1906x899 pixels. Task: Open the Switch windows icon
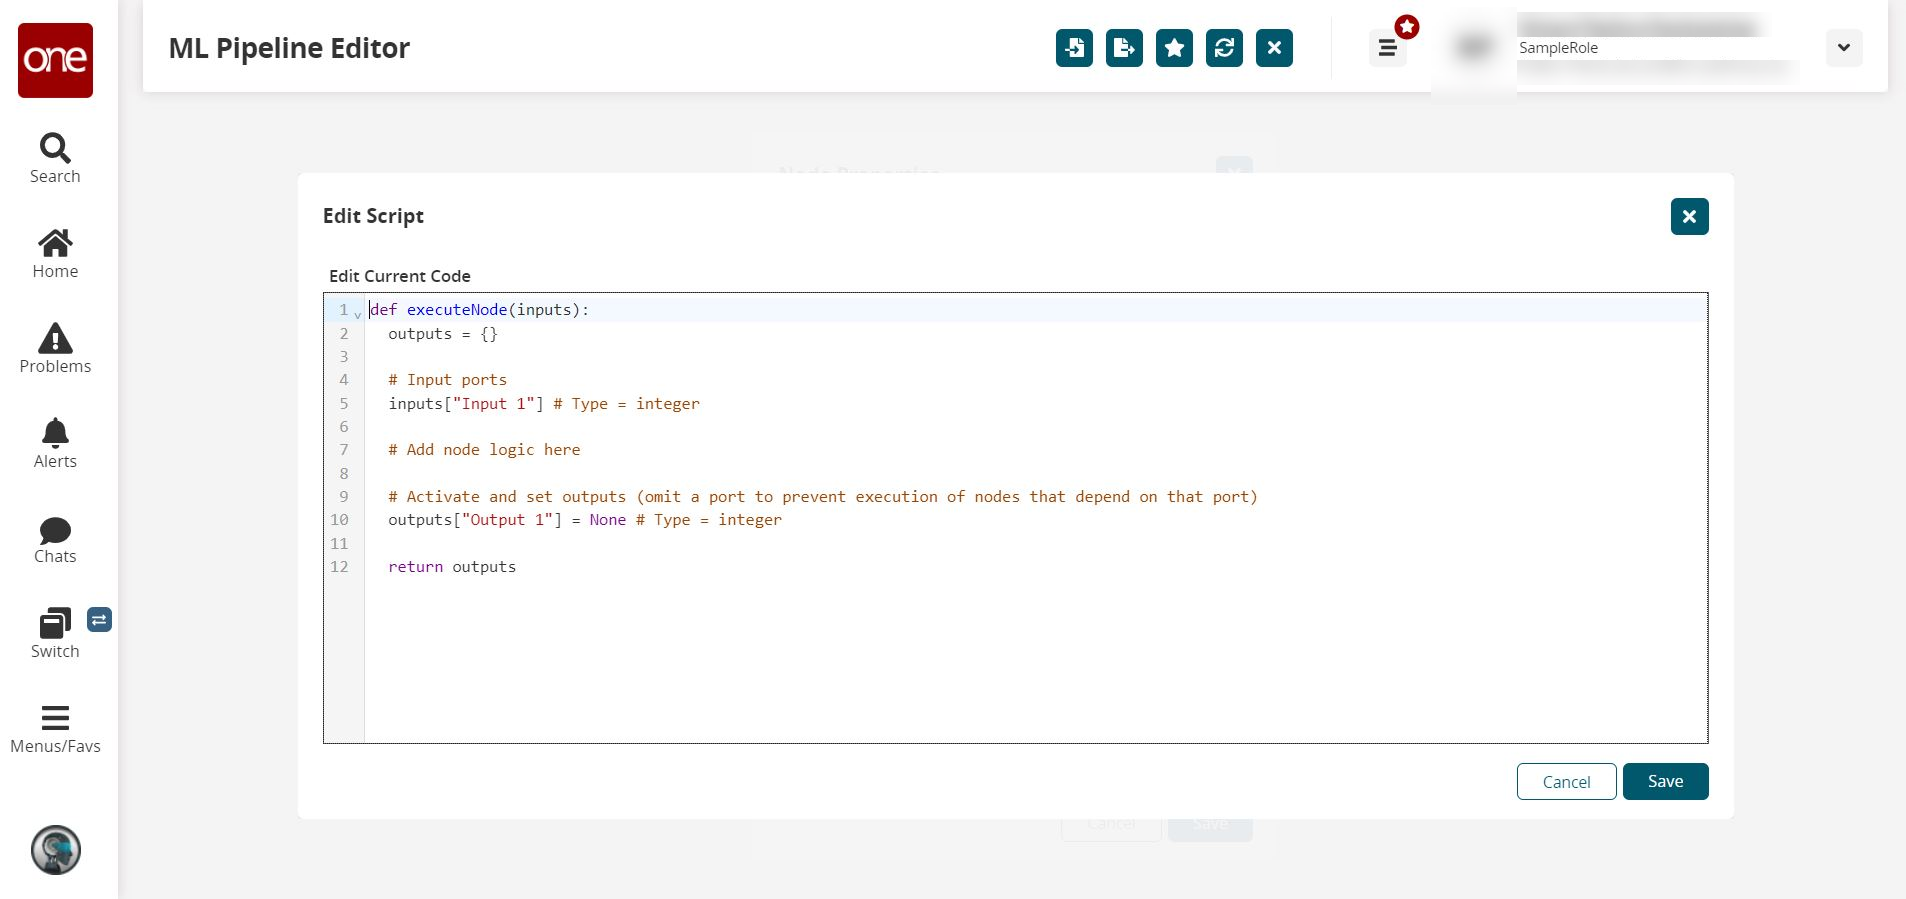(x=55, y=634)
